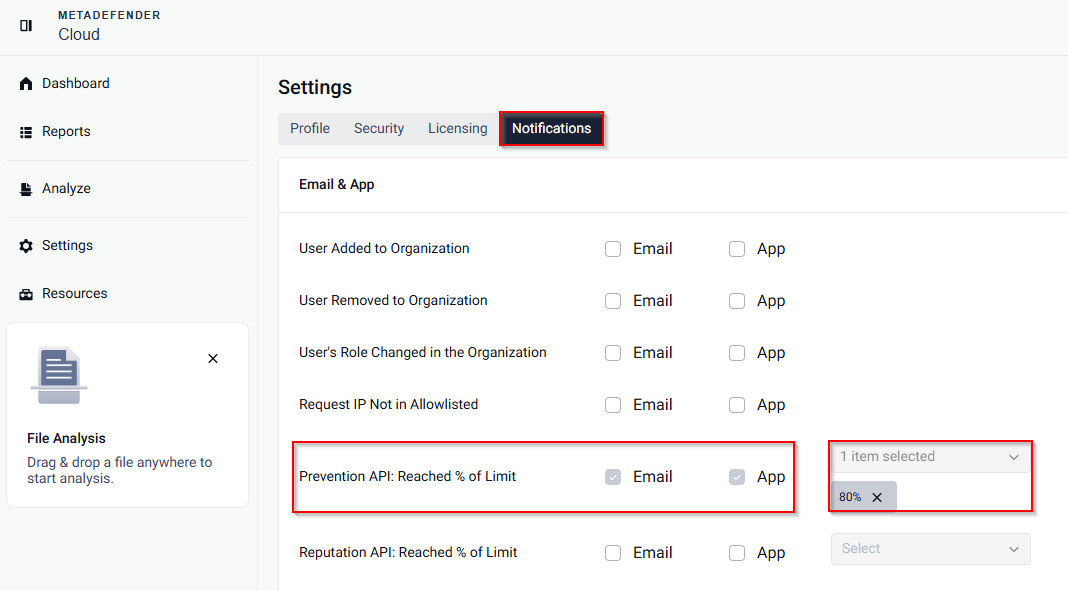Uncheck Email for Prevention API limit

coord(613,477)
